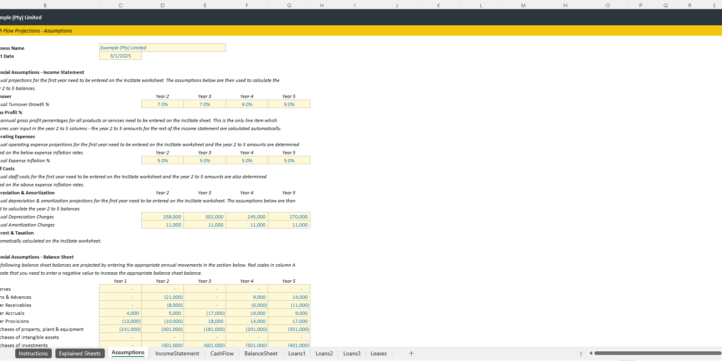
Task: Select depreciation charge cell 302,000
Action: tap(204, 216)
